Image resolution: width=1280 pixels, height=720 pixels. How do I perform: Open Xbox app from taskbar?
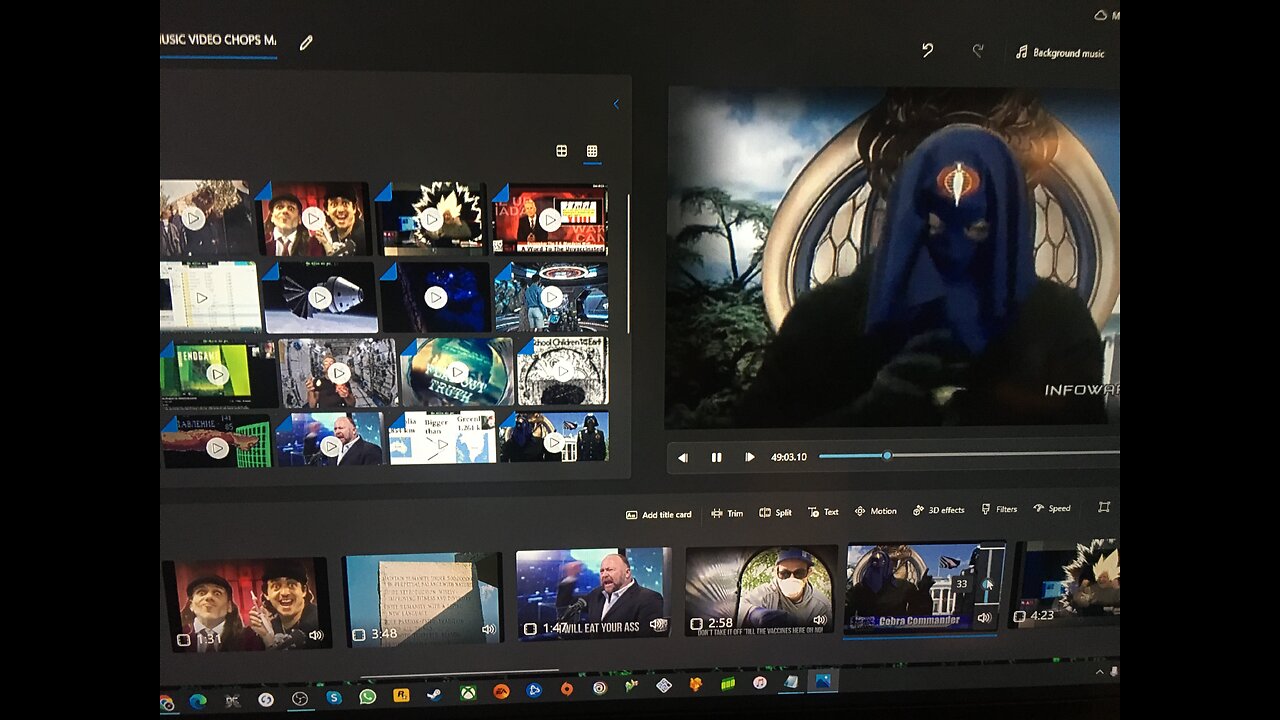point(467,692)
